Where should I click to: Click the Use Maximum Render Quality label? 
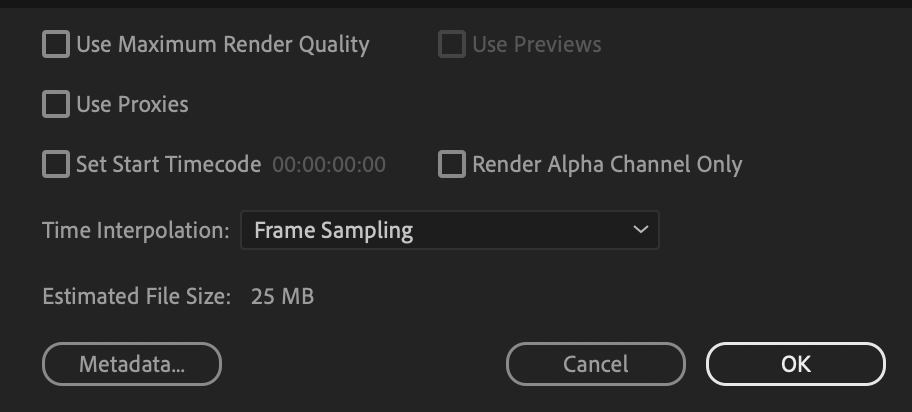(222, 45)
